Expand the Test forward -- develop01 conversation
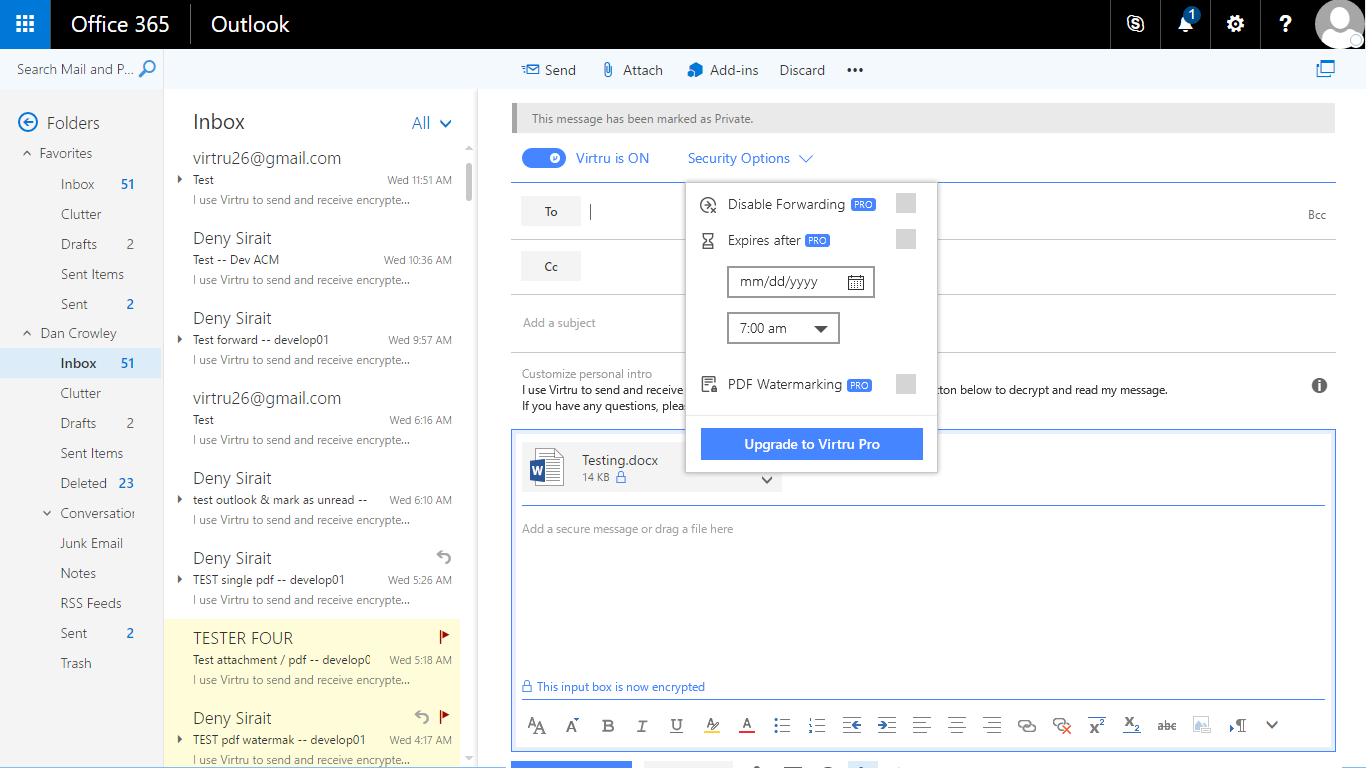This screenshot has width=1366, height=768. click(x=180, y=339)
